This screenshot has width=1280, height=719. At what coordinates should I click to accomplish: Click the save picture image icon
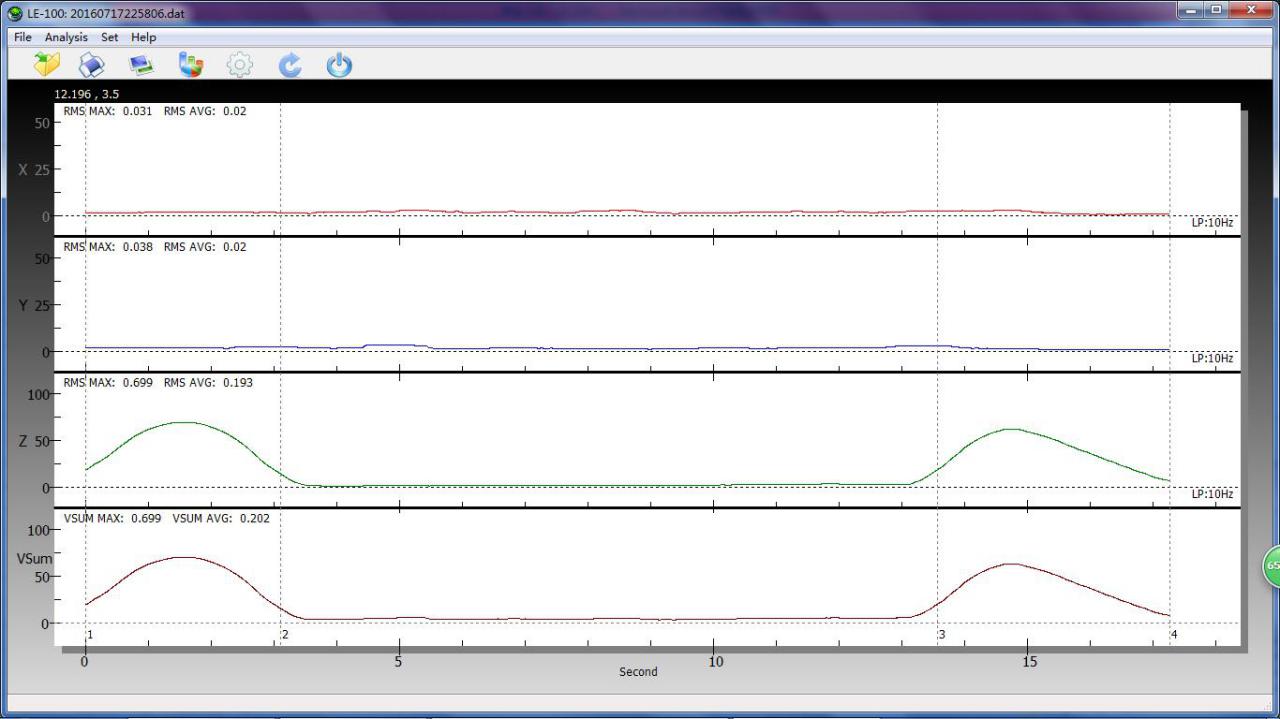coord(141,65)
